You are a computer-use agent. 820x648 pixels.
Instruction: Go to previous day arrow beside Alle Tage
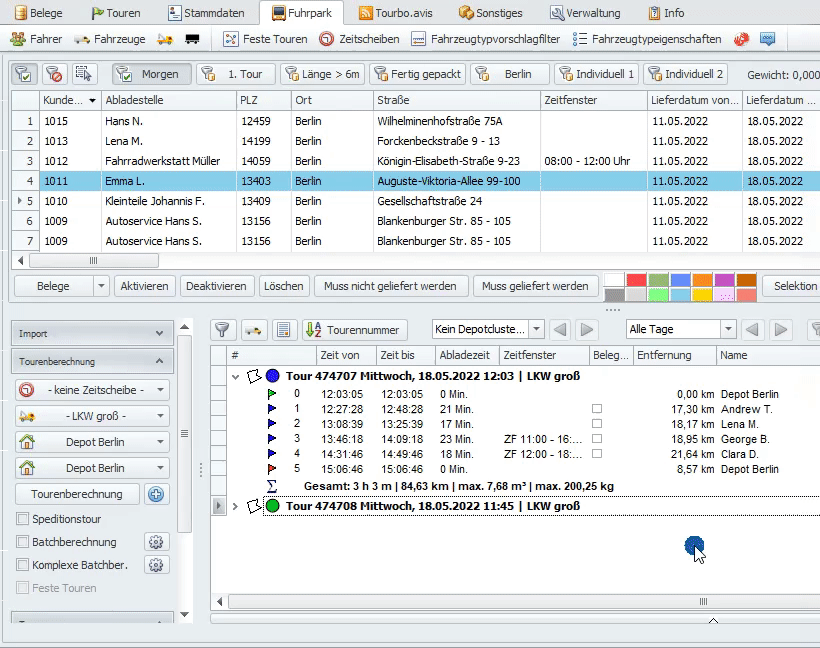[752, 329]
